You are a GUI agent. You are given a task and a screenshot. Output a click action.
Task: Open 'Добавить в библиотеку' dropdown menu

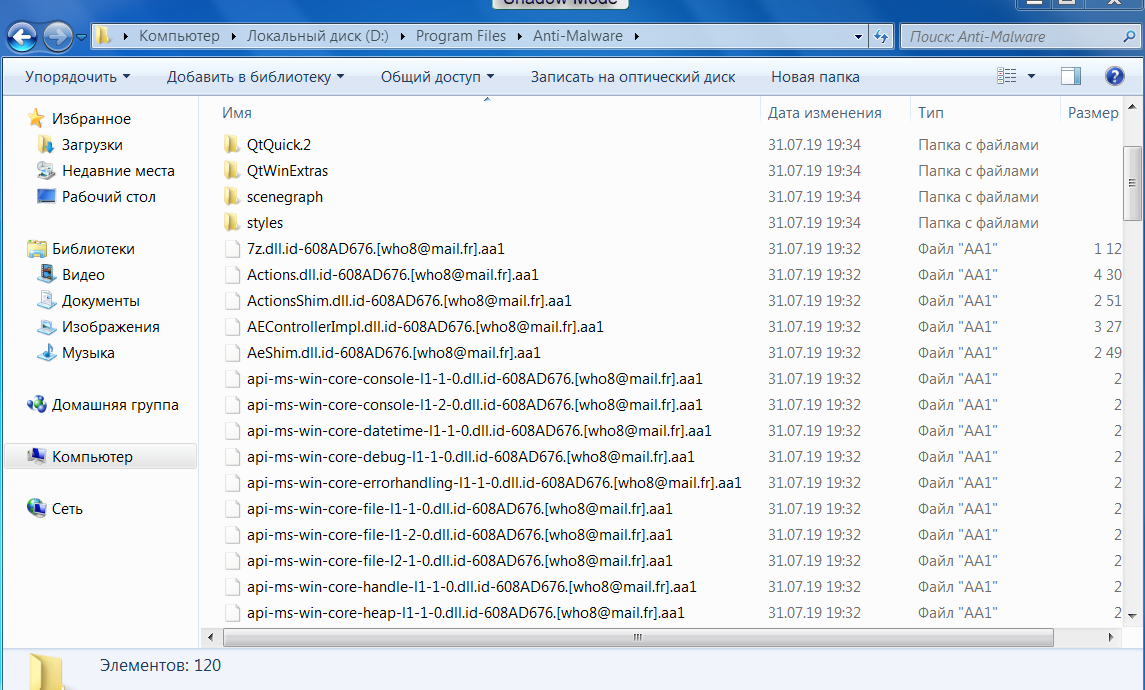pos(255,77)
